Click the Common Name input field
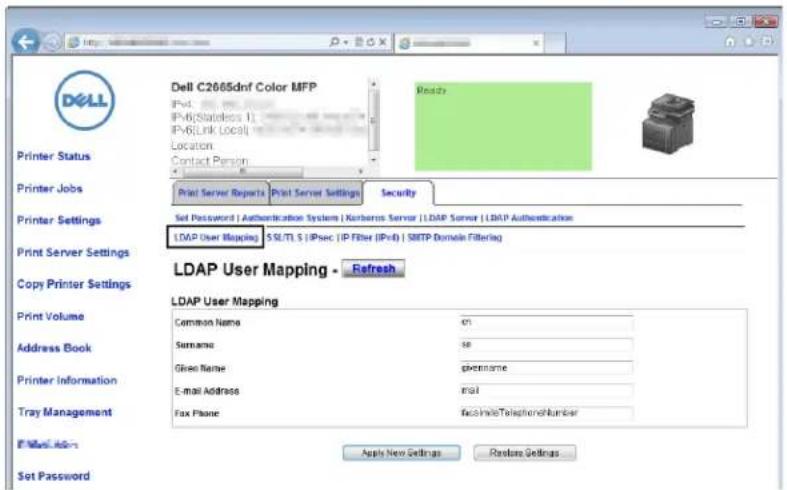 tap(546, 322)
